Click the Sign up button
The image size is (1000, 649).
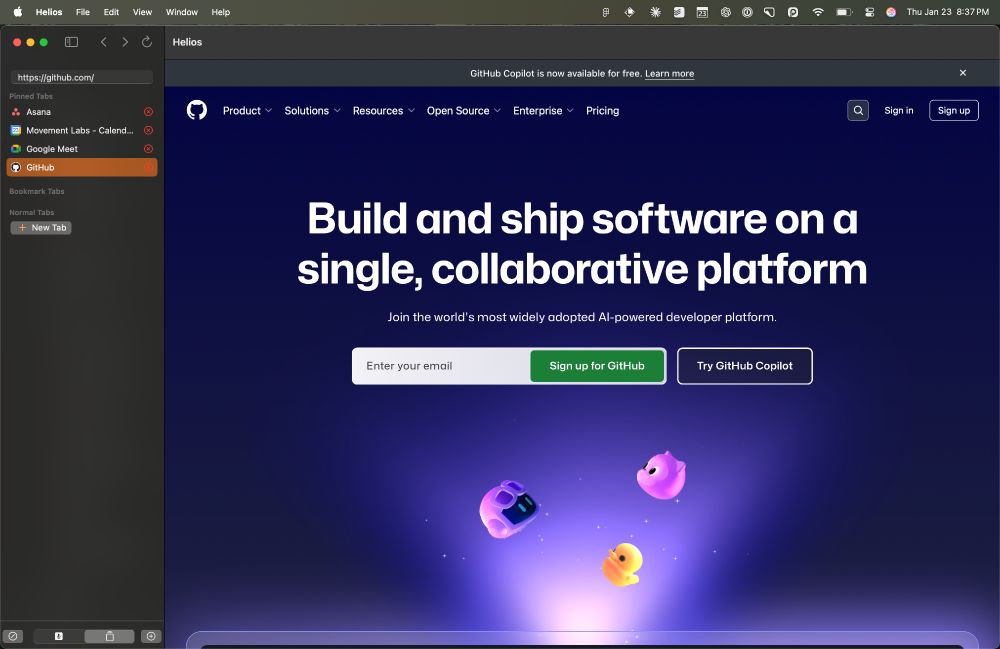pyautogui.click(x=953, y=110)
